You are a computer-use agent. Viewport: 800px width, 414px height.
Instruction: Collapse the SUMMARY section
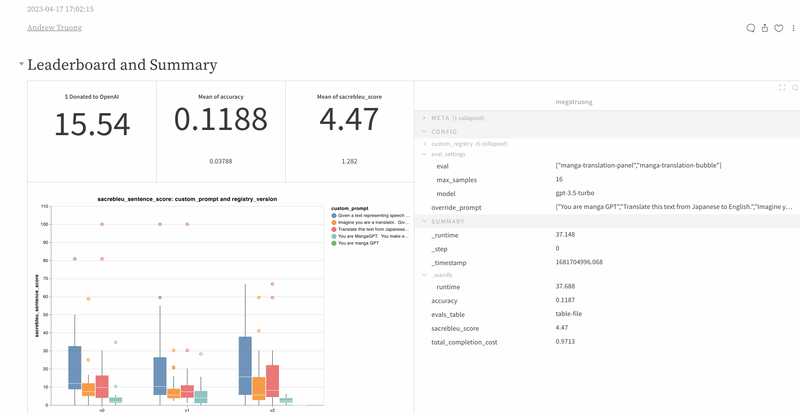point(424,221)
